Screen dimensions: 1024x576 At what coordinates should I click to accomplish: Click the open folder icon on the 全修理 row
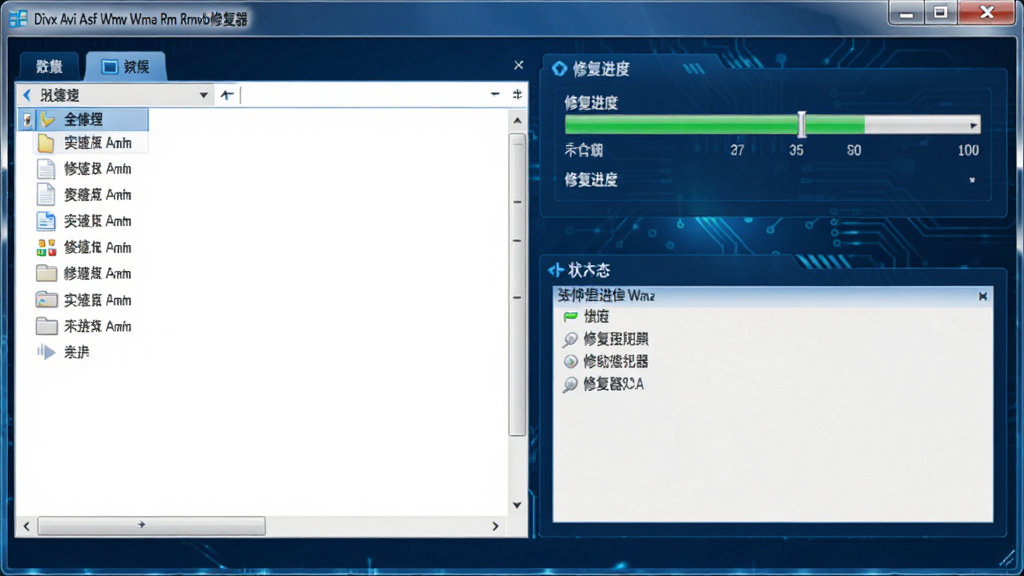[x=47, y=120]
